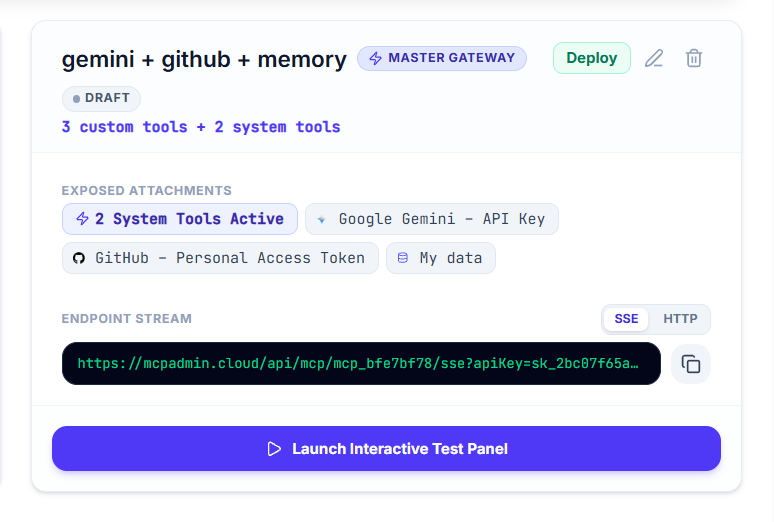This screenshot has height=522, width=774.
Task: Launch Interactive Test Panel
Action: 386,448
